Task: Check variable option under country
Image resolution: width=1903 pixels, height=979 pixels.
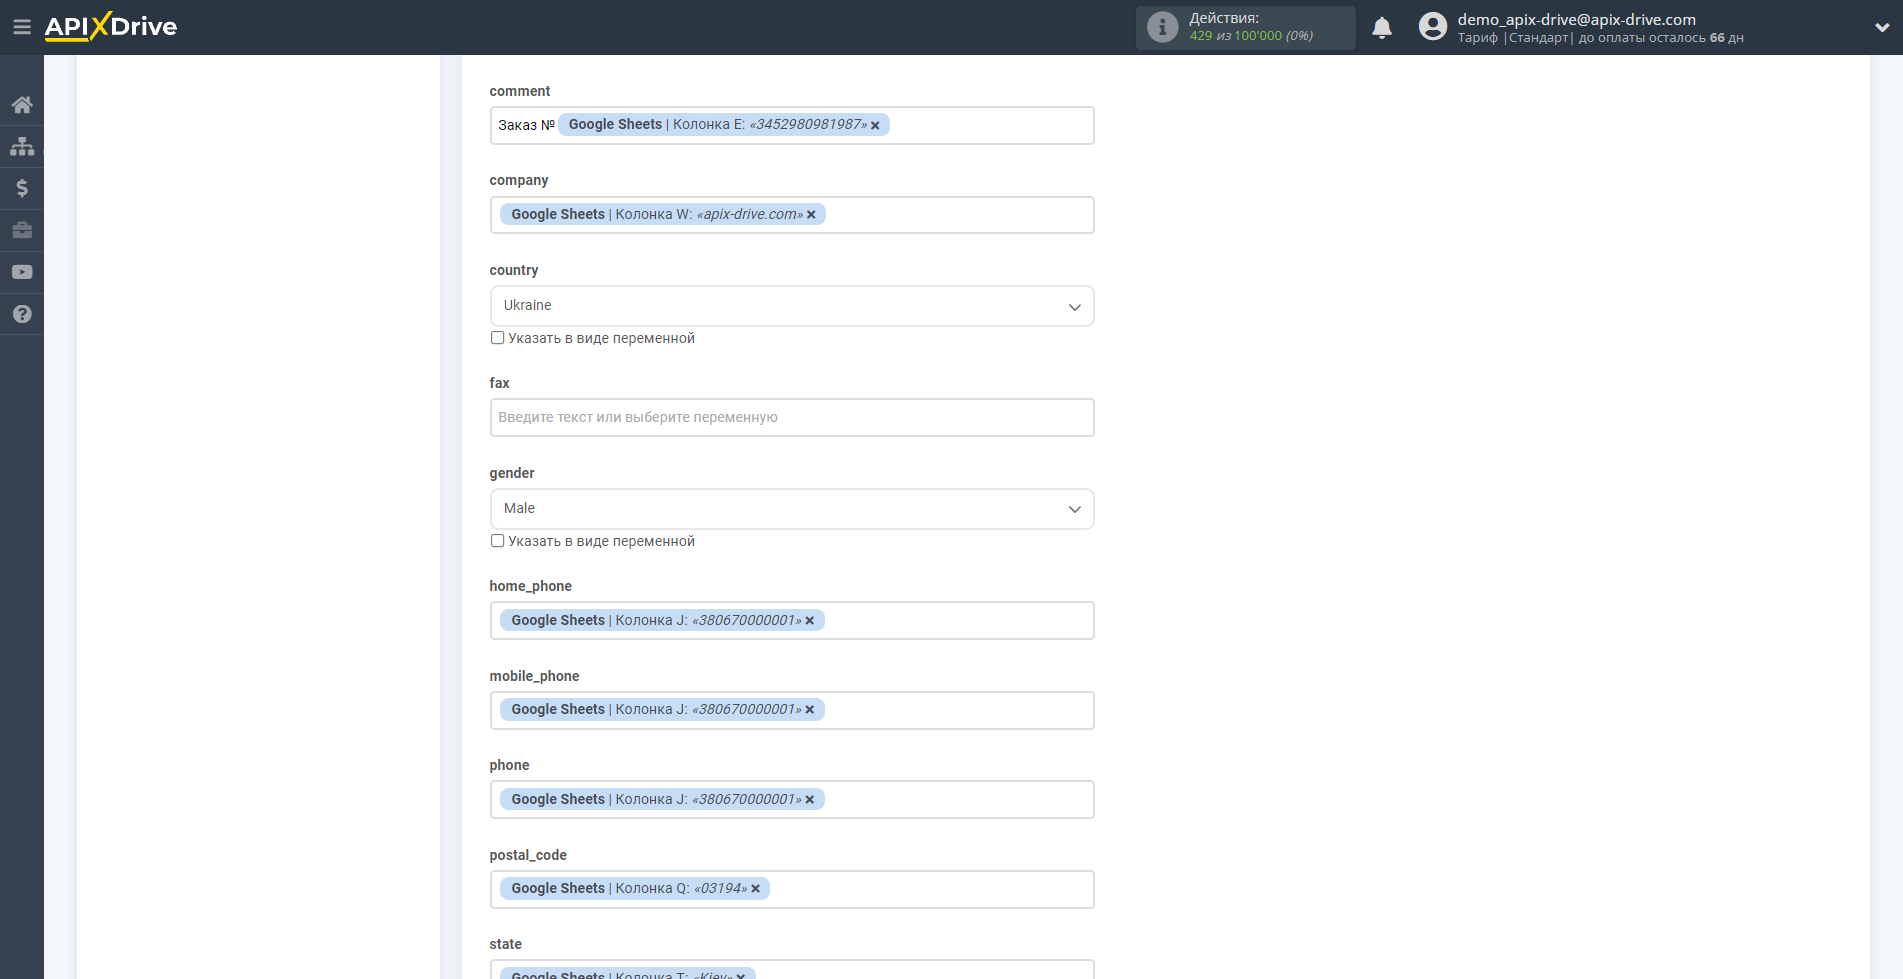Action: pos(497,338)
